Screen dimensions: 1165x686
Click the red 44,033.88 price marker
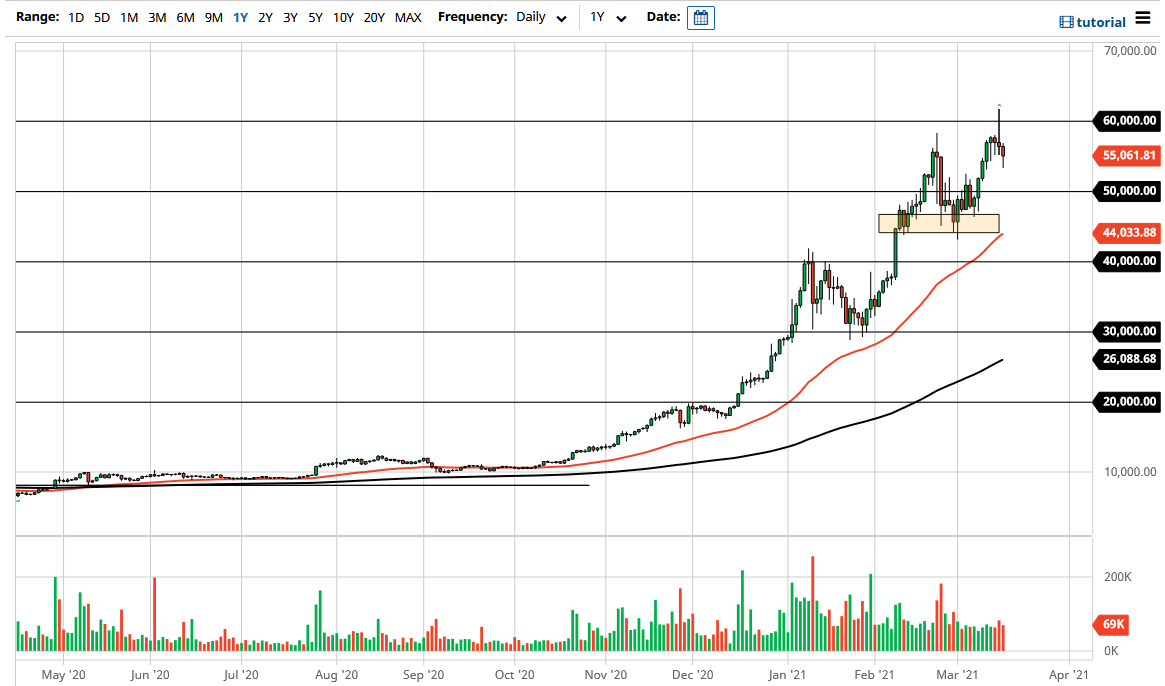point(1125,232)
